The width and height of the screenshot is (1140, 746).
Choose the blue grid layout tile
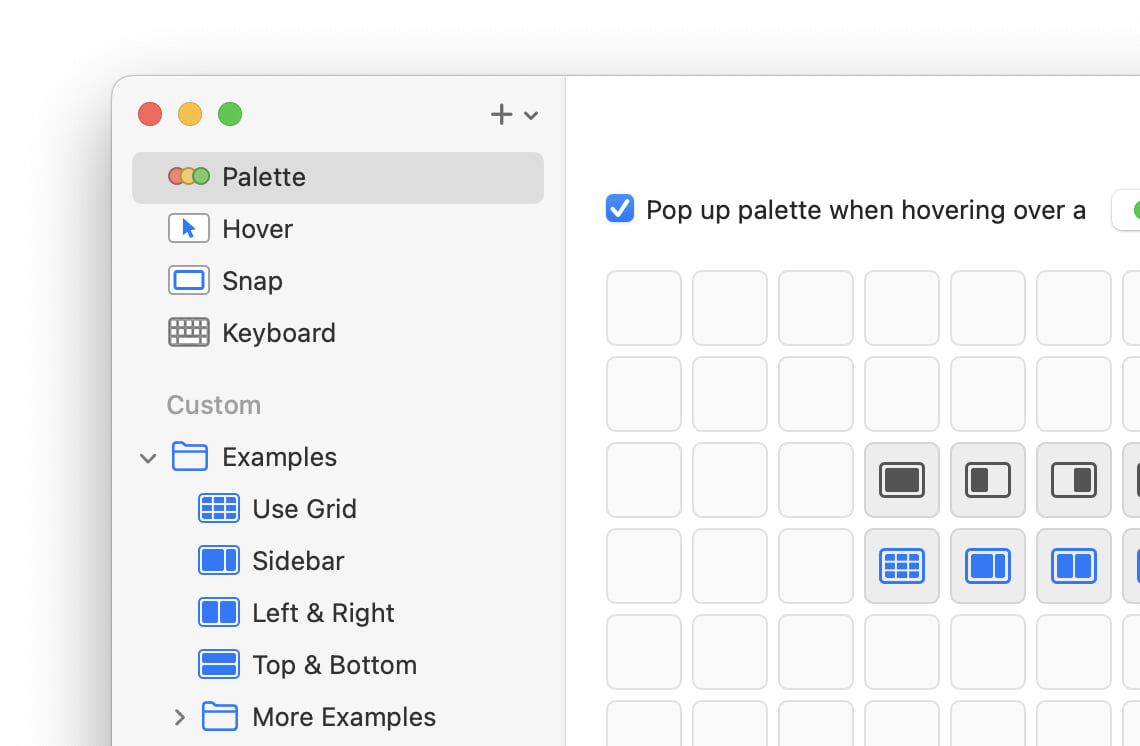pyautogui.click(x=901, y=566)
